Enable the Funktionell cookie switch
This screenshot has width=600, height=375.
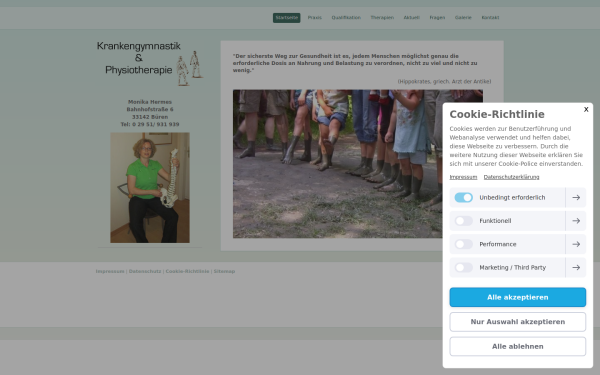pos(463,221)
